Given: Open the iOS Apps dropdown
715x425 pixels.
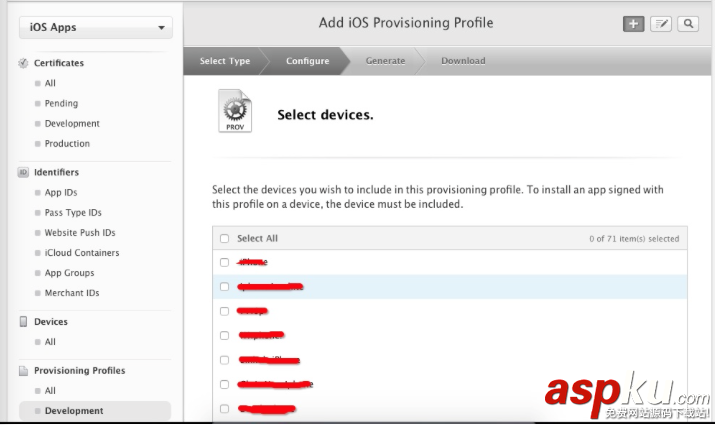Looking at the screenshot, I should tap(96, 27).
